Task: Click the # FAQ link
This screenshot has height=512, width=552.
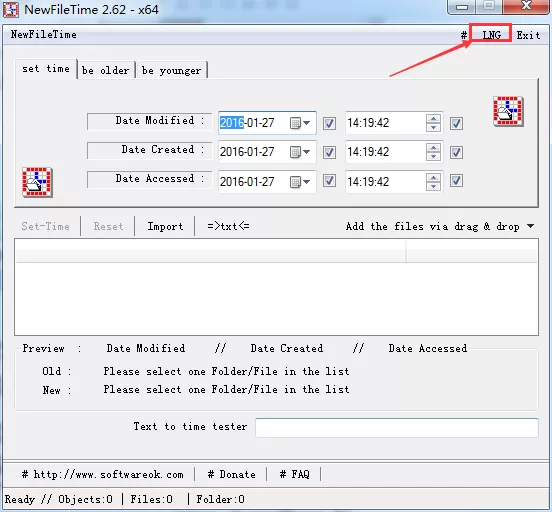Action: [x=294, y=474]
